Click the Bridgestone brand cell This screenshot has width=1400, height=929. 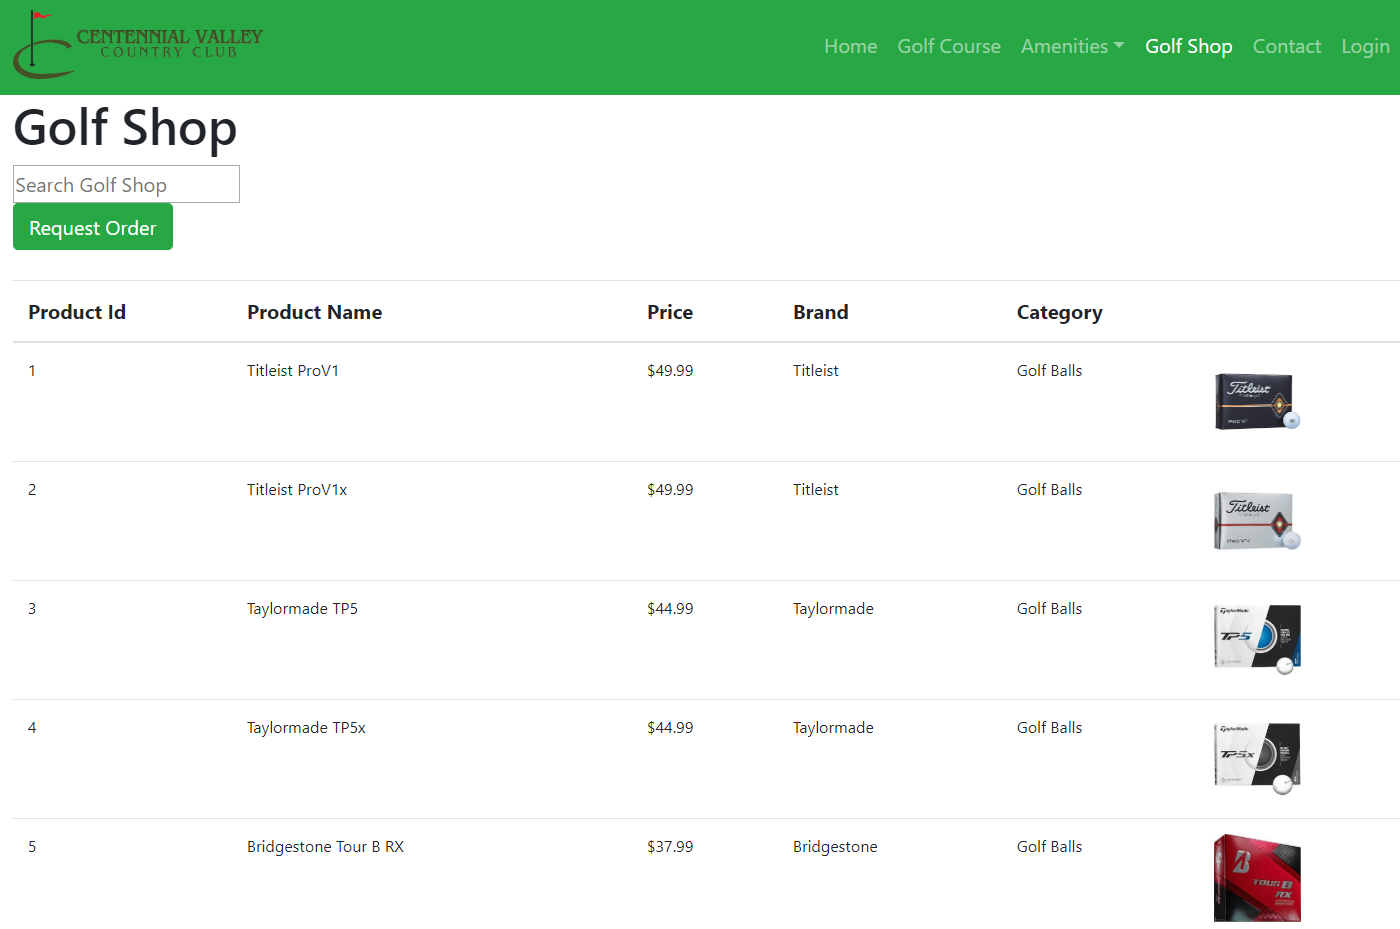pos(835,846)
